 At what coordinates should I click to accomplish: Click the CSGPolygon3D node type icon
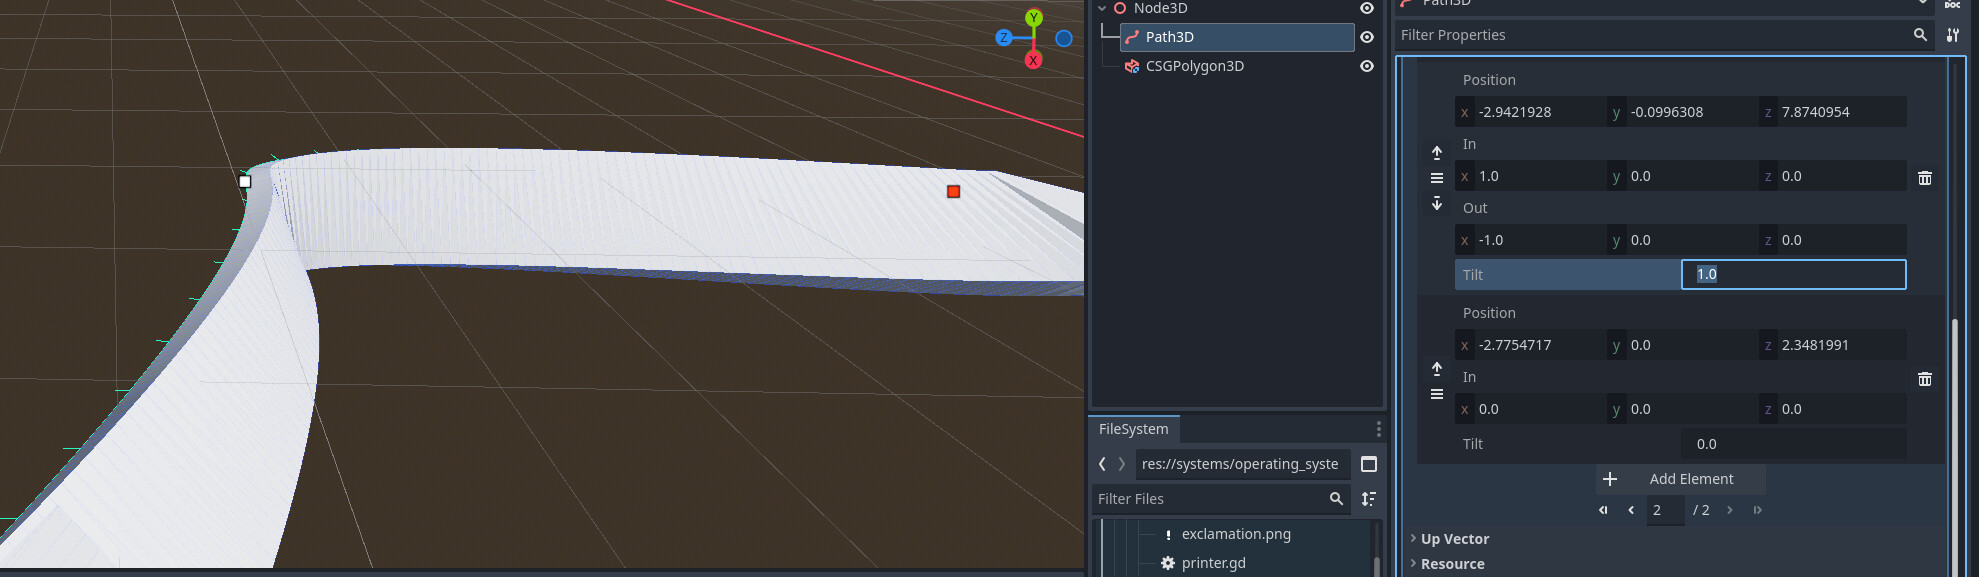click(x=1132, y=66)
